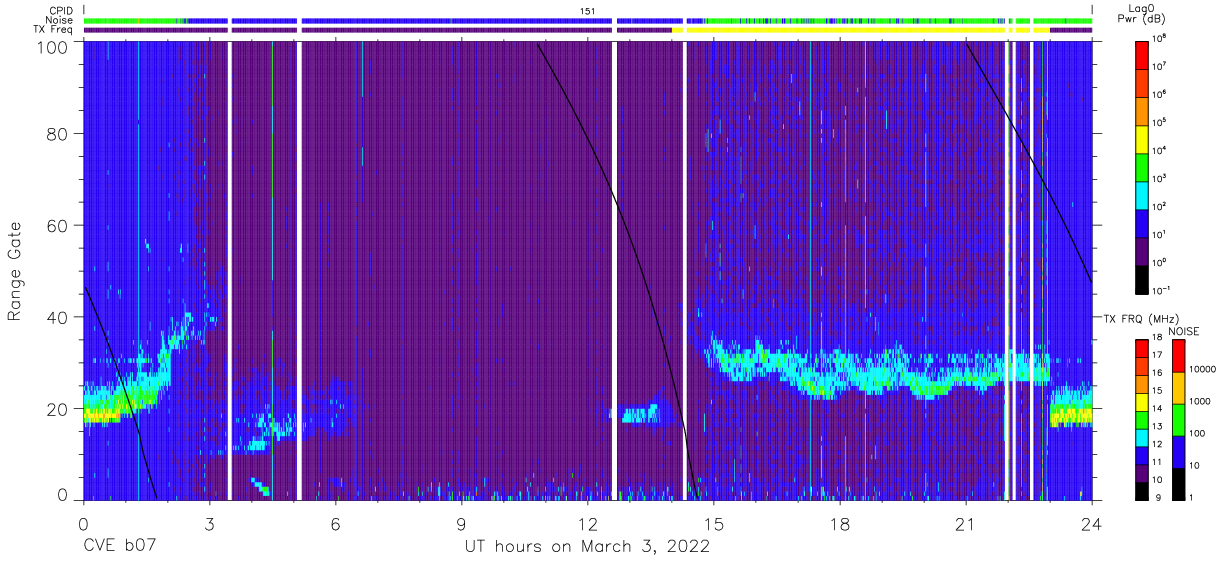Click the red segment of the TX FRQ colorbar
This screenshot has height=567, width=1228.
pos(1142,349)
